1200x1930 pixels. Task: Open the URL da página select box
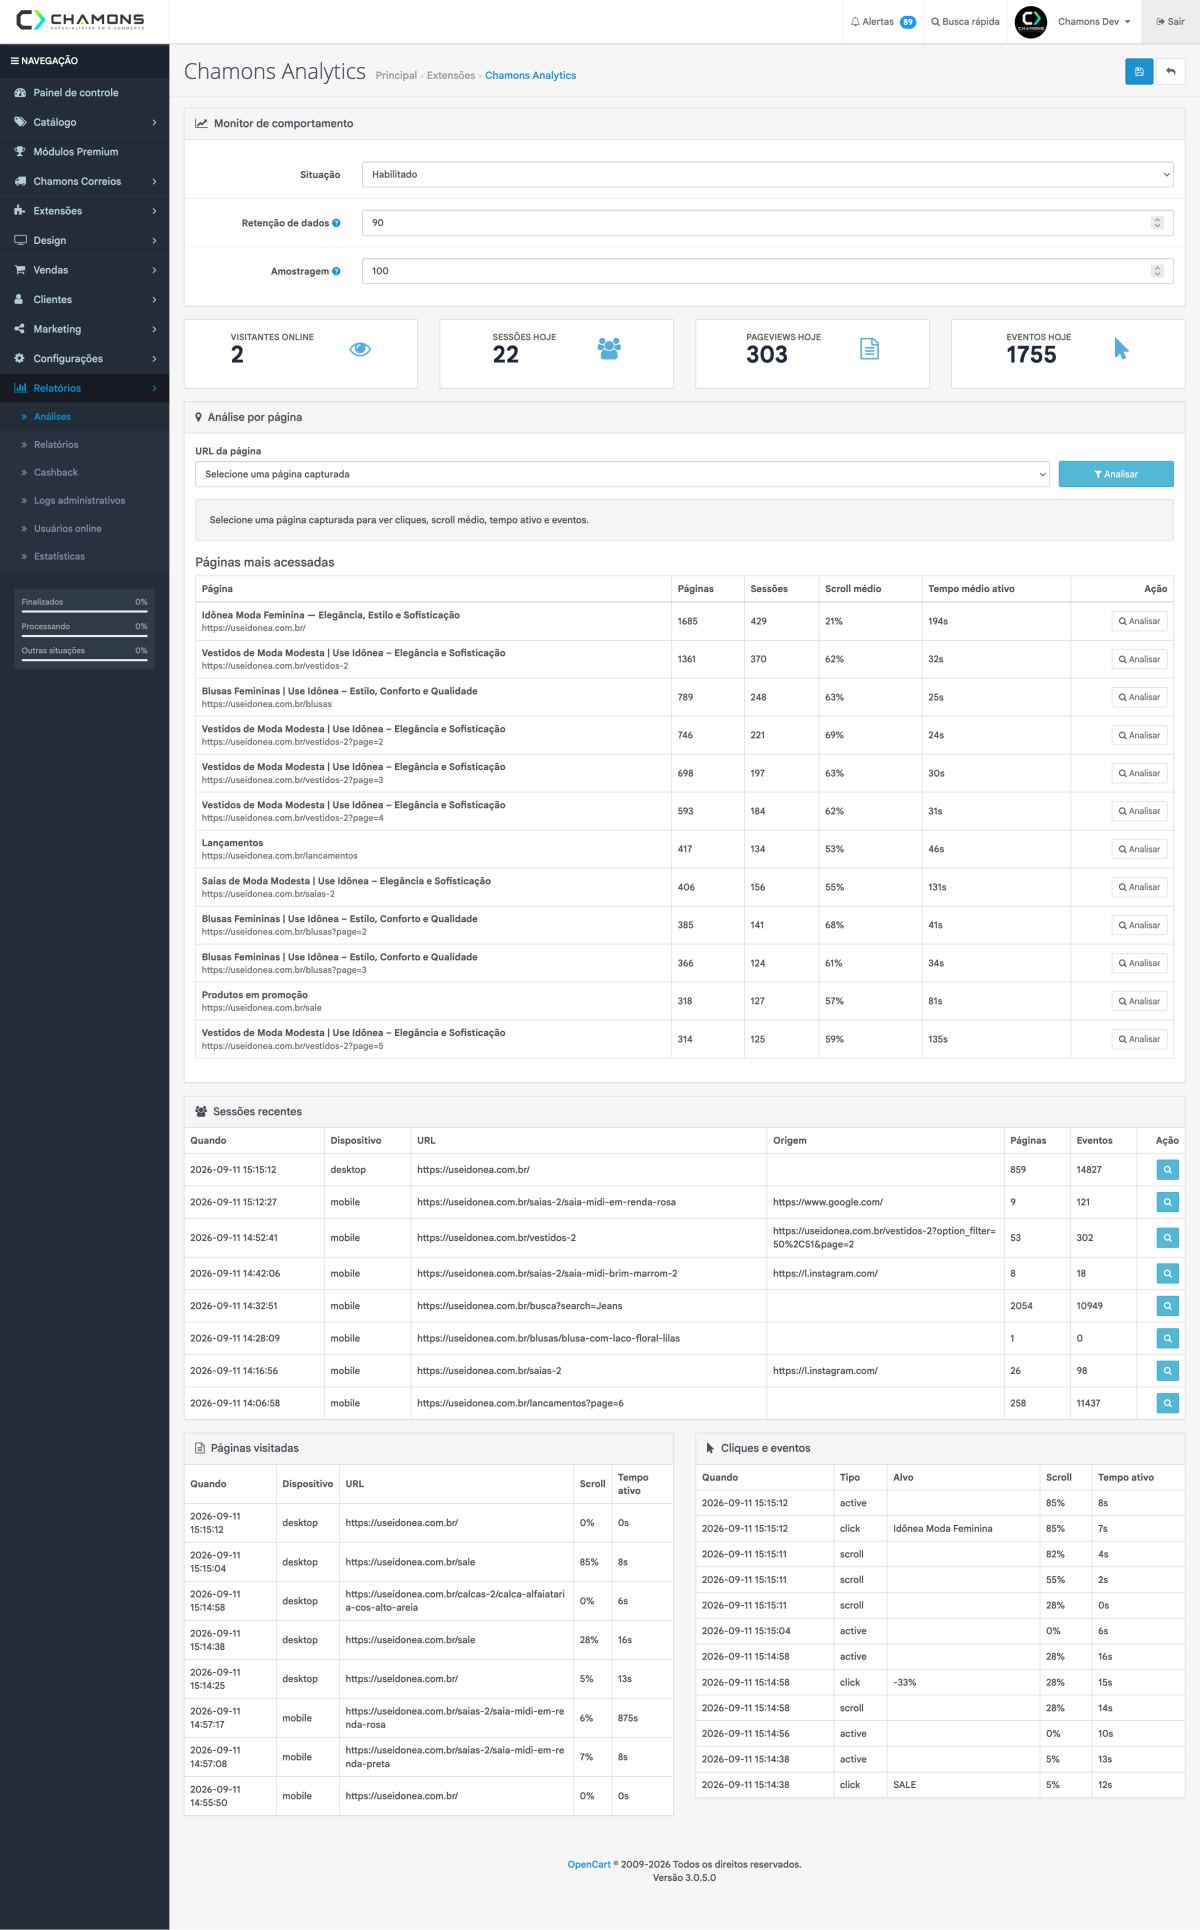click(622, 474)
